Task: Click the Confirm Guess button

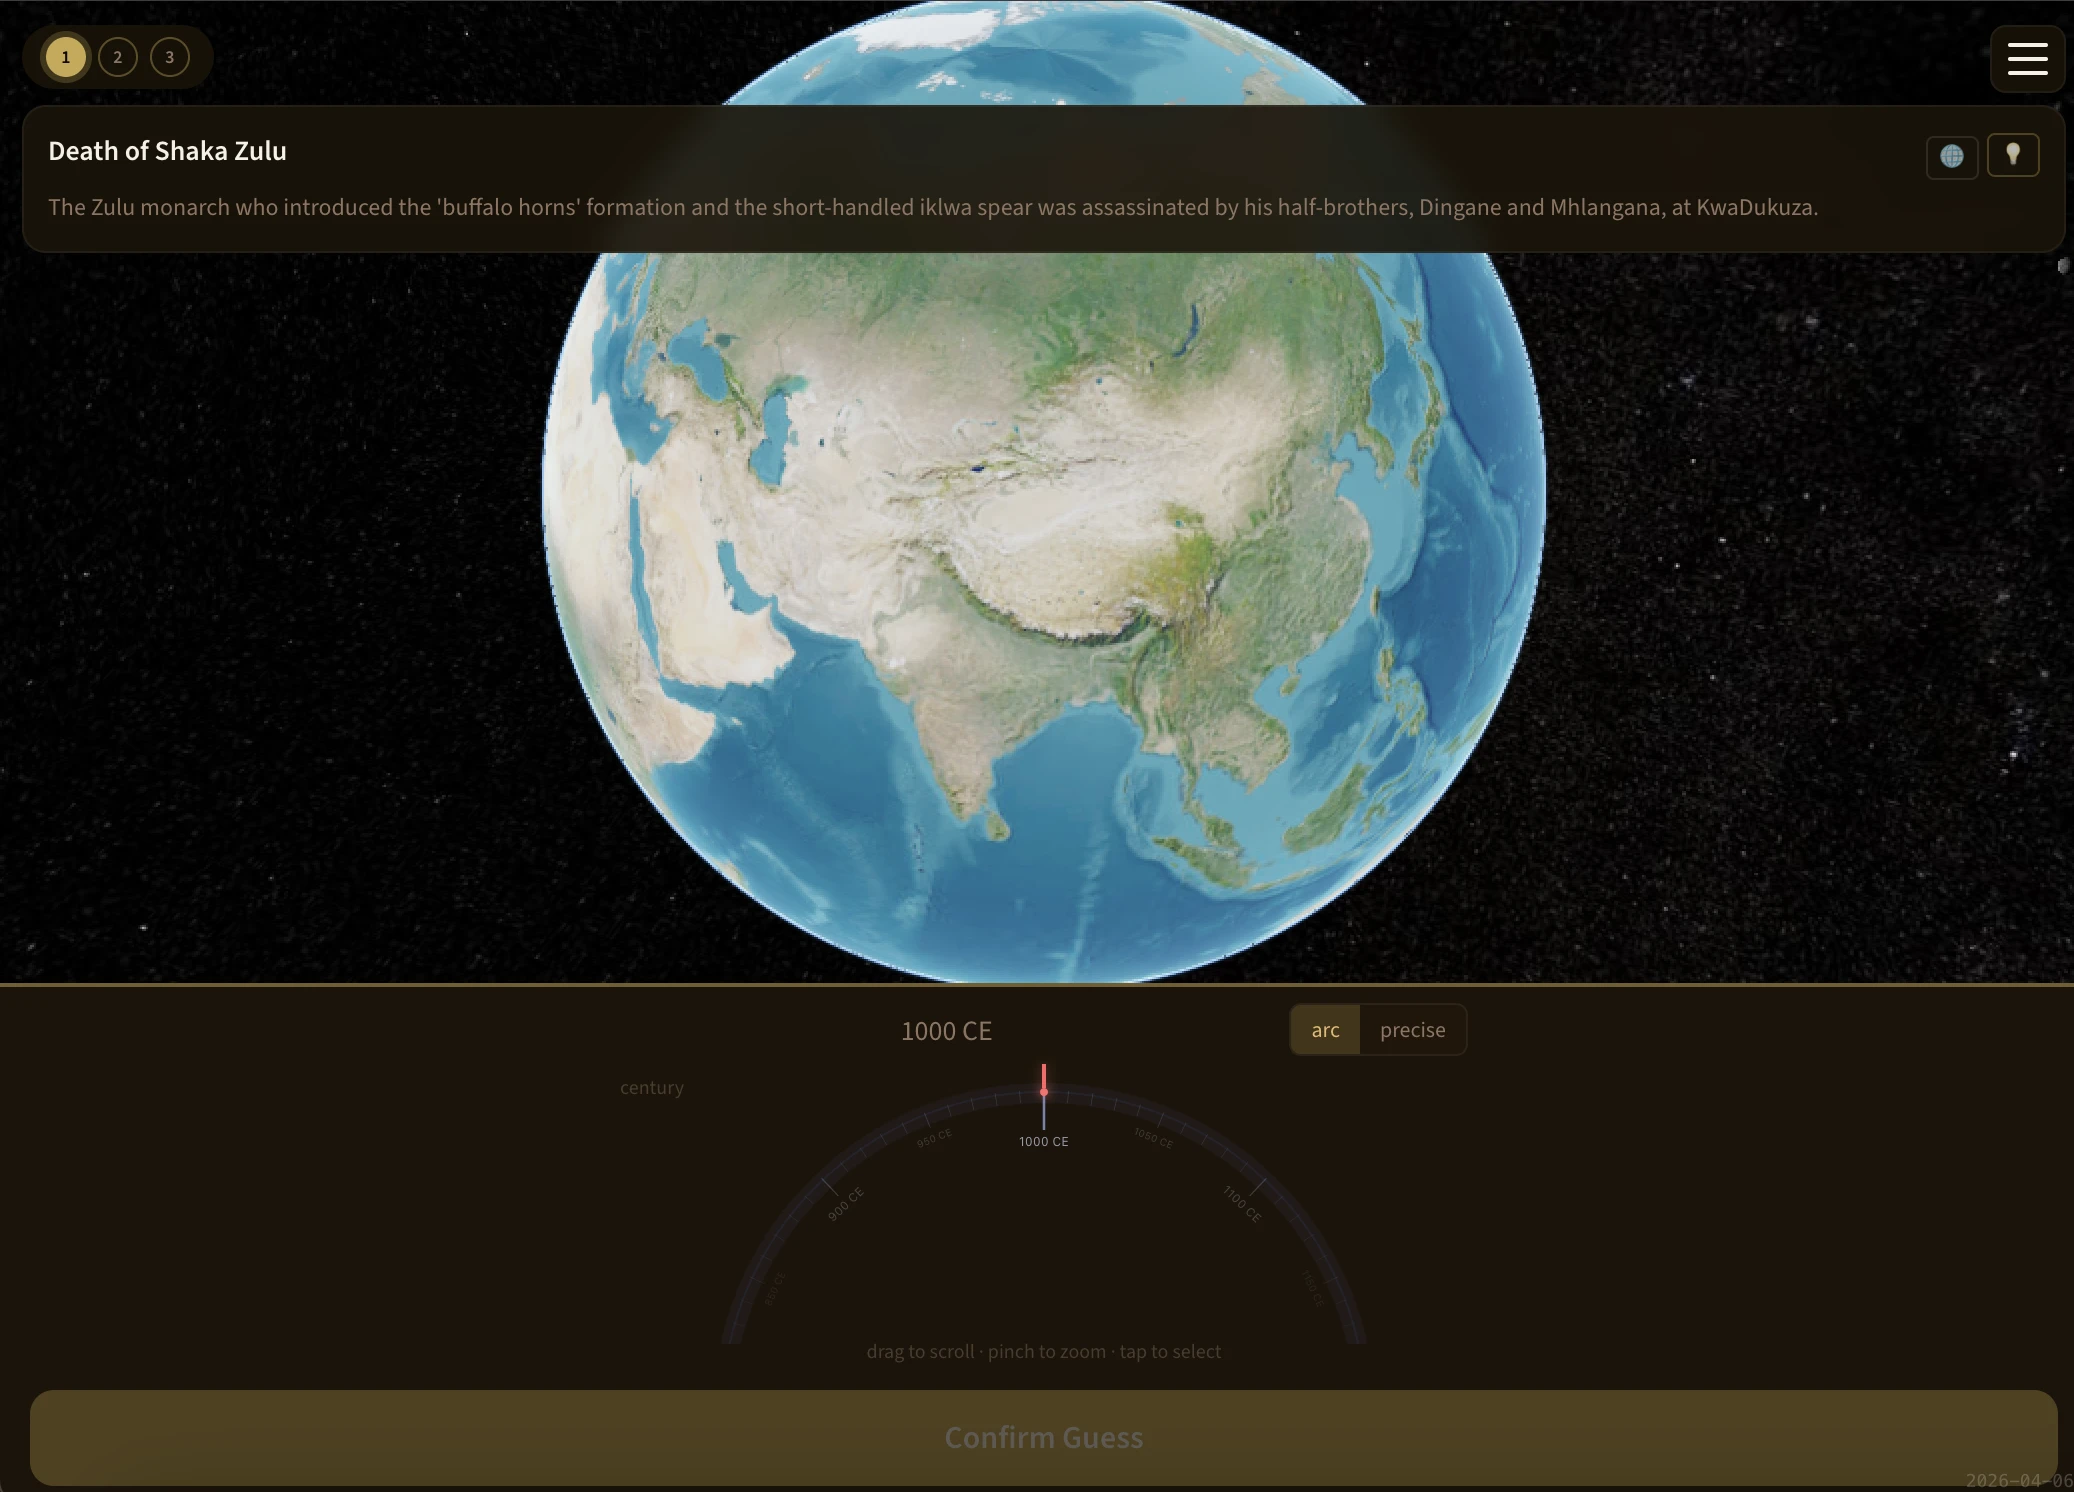Action: pyautogui.click(x=1043, y=1437)
